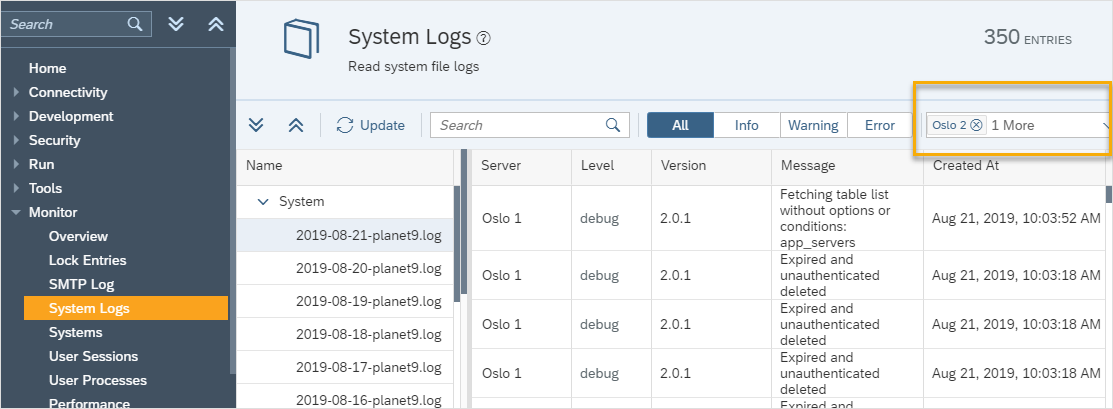Filter logs by Warning level
This screenshot has height=409, width=1113.
click(x=813, y=125)
